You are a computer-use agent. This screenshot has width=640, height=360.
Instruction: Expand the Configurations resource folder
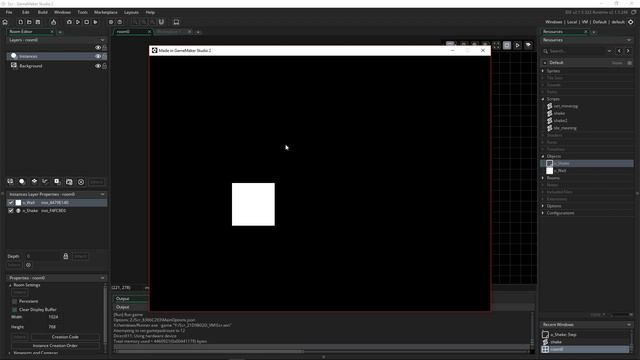coord(543,213)
